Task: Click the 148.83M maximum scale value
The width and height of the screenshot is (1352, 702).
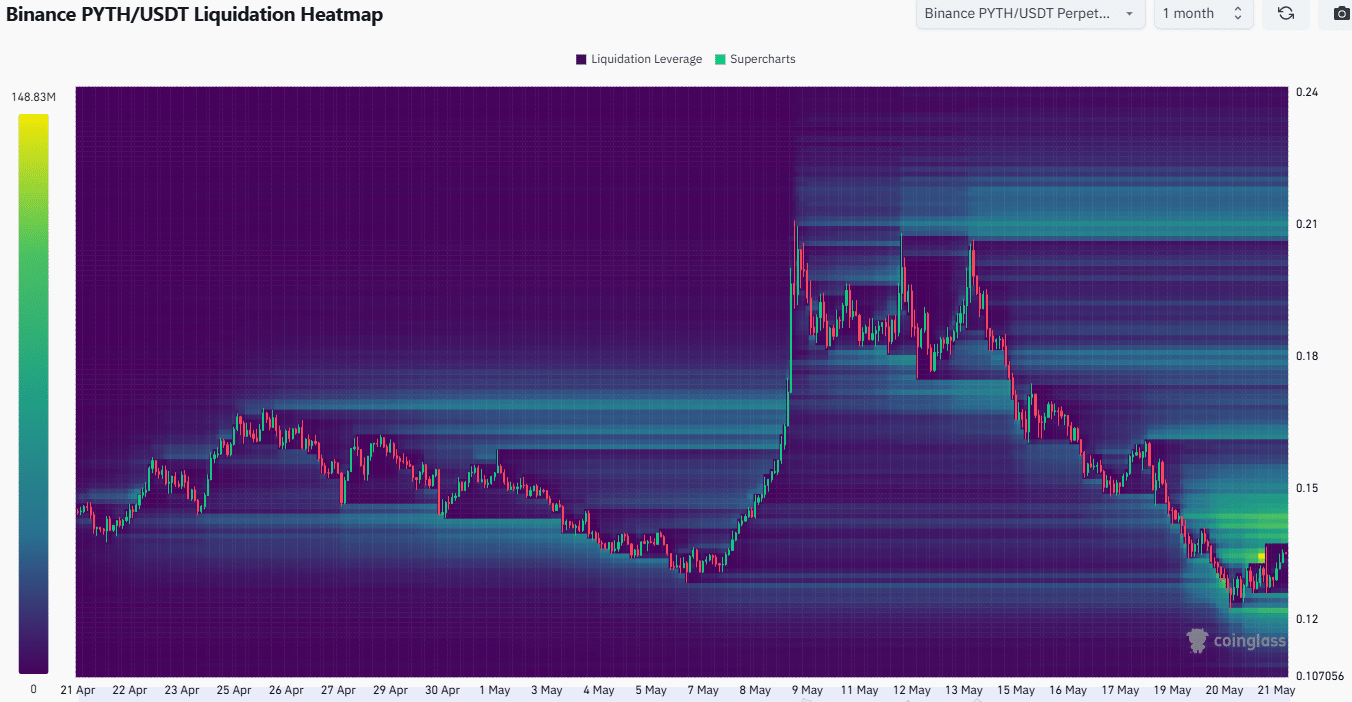Action: [34, 97]
